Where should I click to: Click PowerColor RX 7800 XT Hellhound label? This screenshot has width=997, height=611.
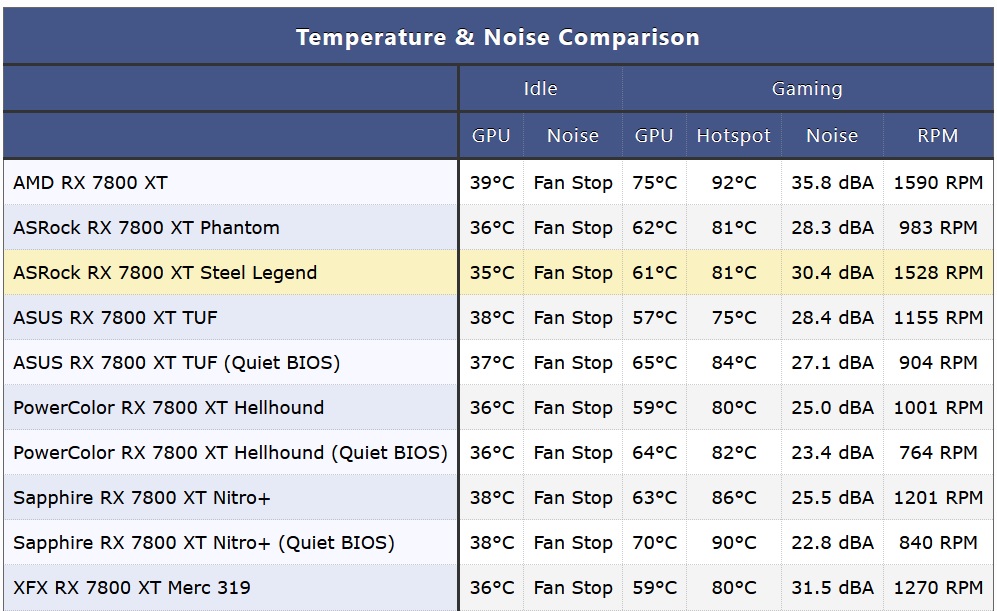point(168,408)
